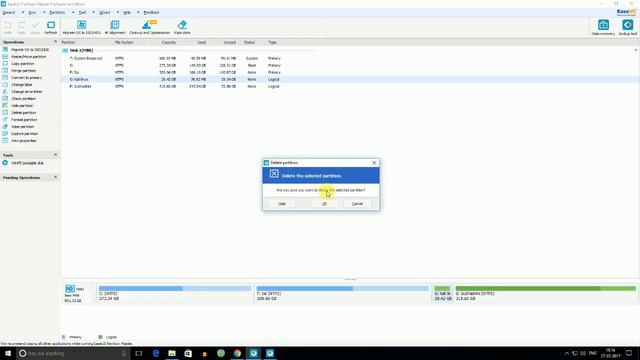Click the File System column header
The image size is (640, 360).
click(x=124, y=42)
